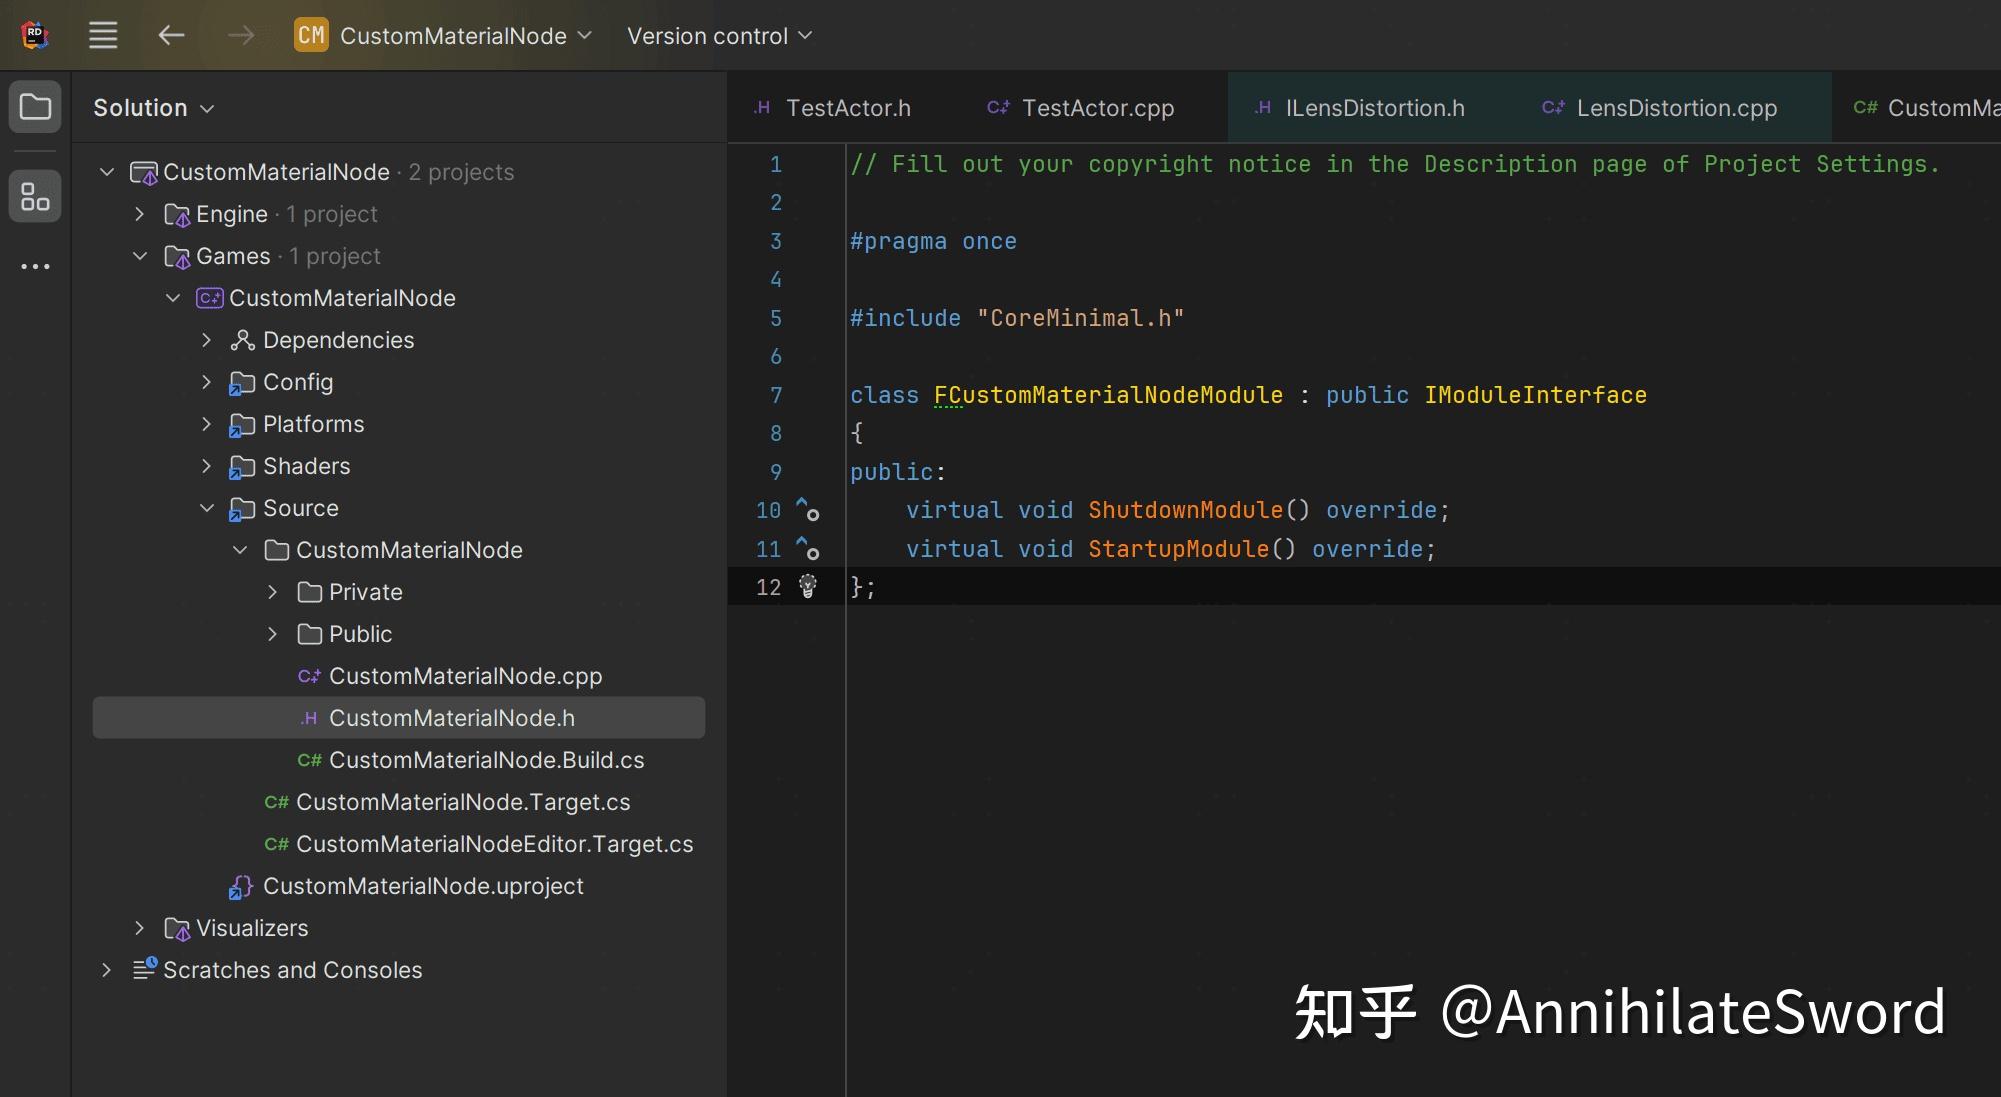Open the Structure tool window icon

click(35, 196)
